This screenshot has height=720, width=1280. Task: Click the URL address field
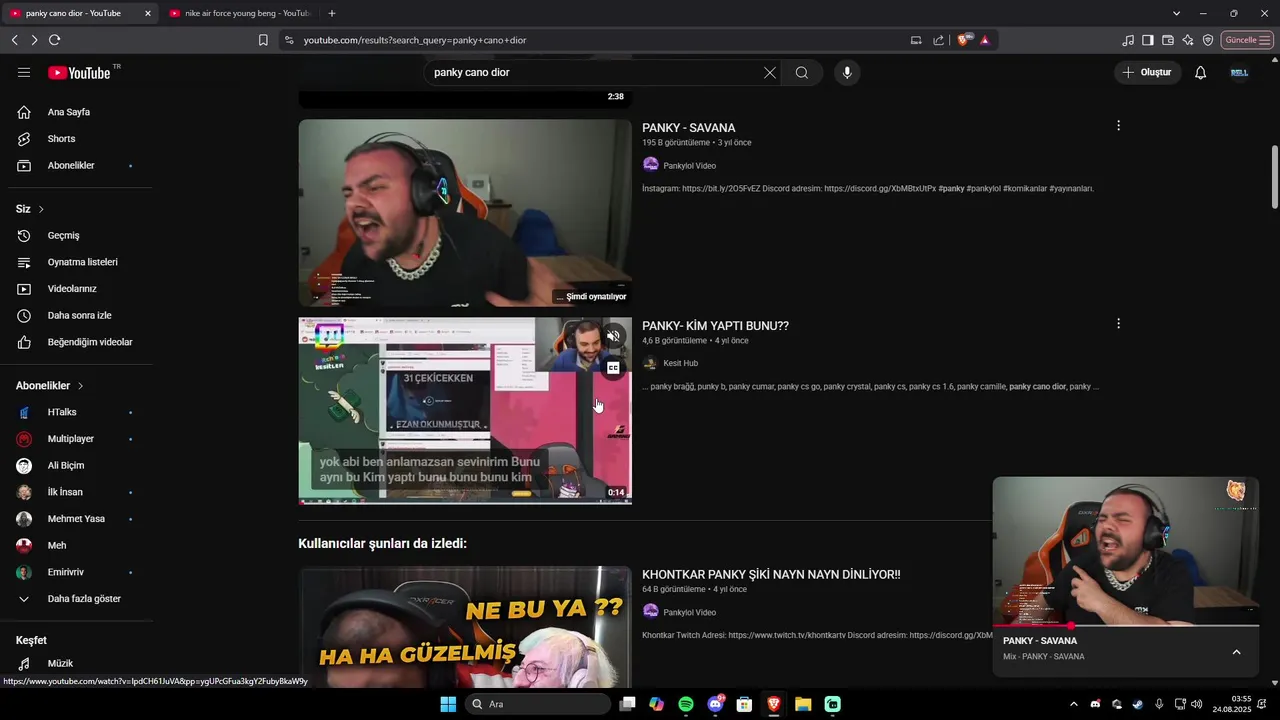(600, 40)
